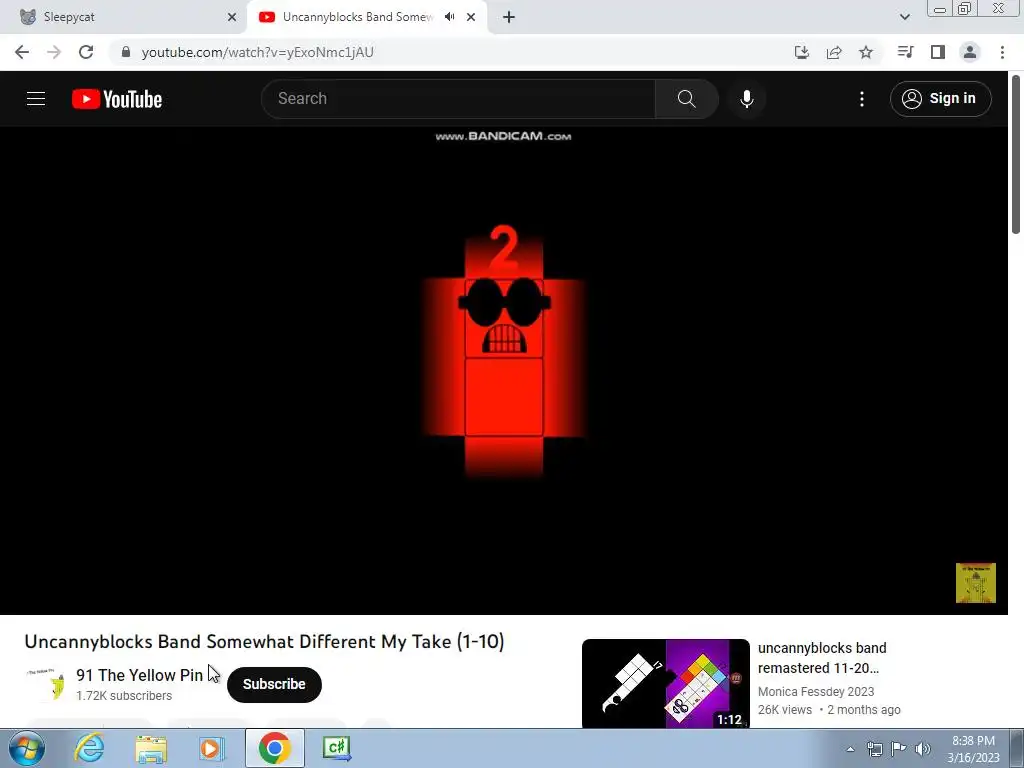Switch to the Sleepycat tab

click(x=122, y=17)
